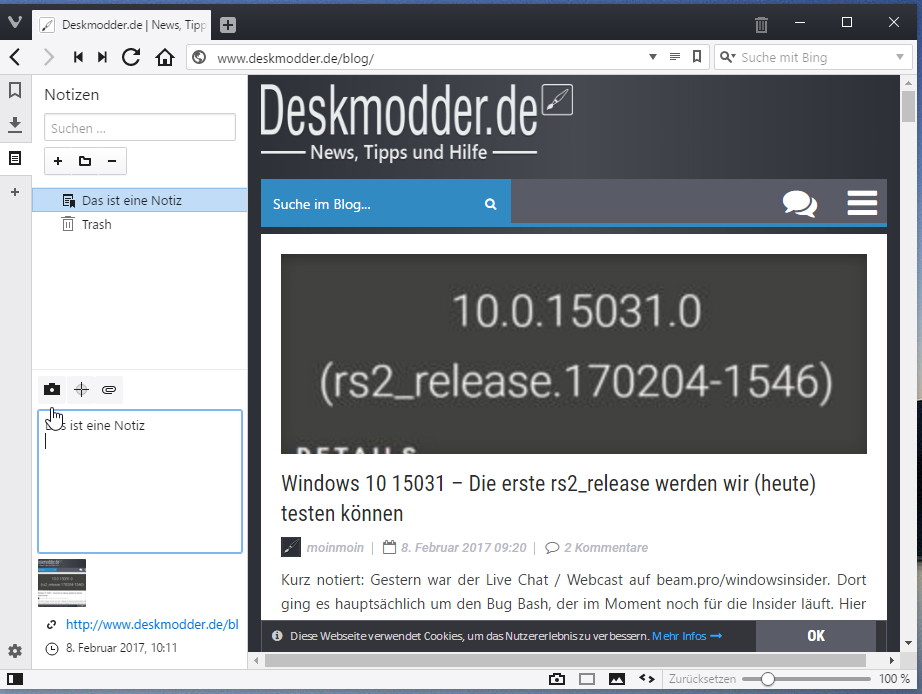922x694 pixels.
Task: Click the Deskmodder.de site logo
Action: (416, 121)
